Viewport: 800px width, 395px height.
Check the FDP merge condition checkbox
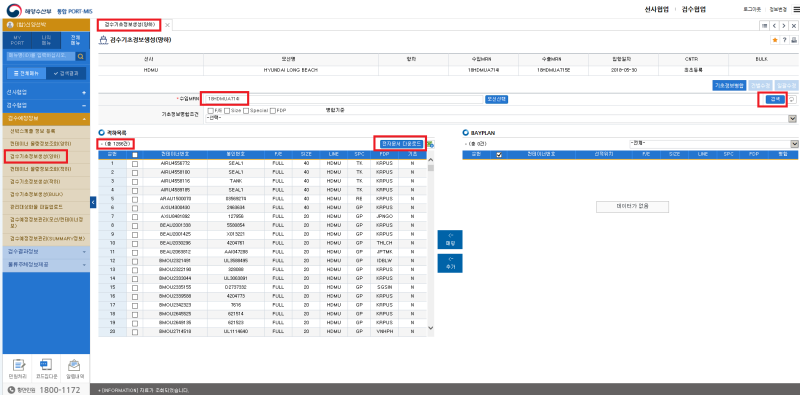(273, 111)
